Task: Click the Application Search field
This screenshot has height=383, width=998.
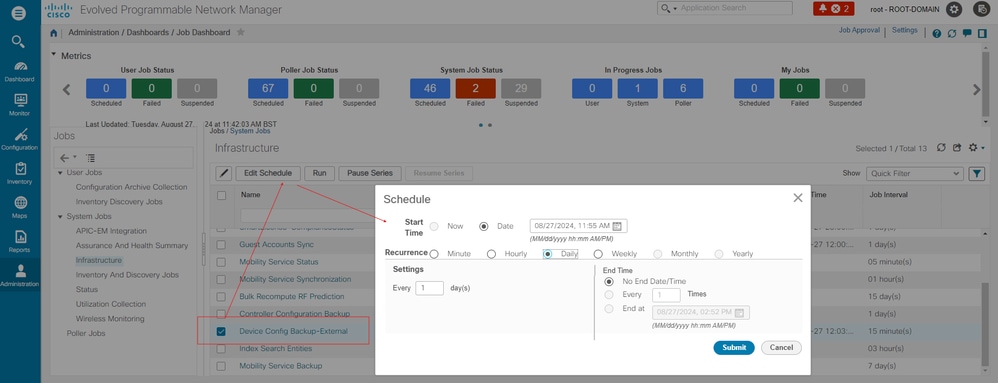Action: 735,8
